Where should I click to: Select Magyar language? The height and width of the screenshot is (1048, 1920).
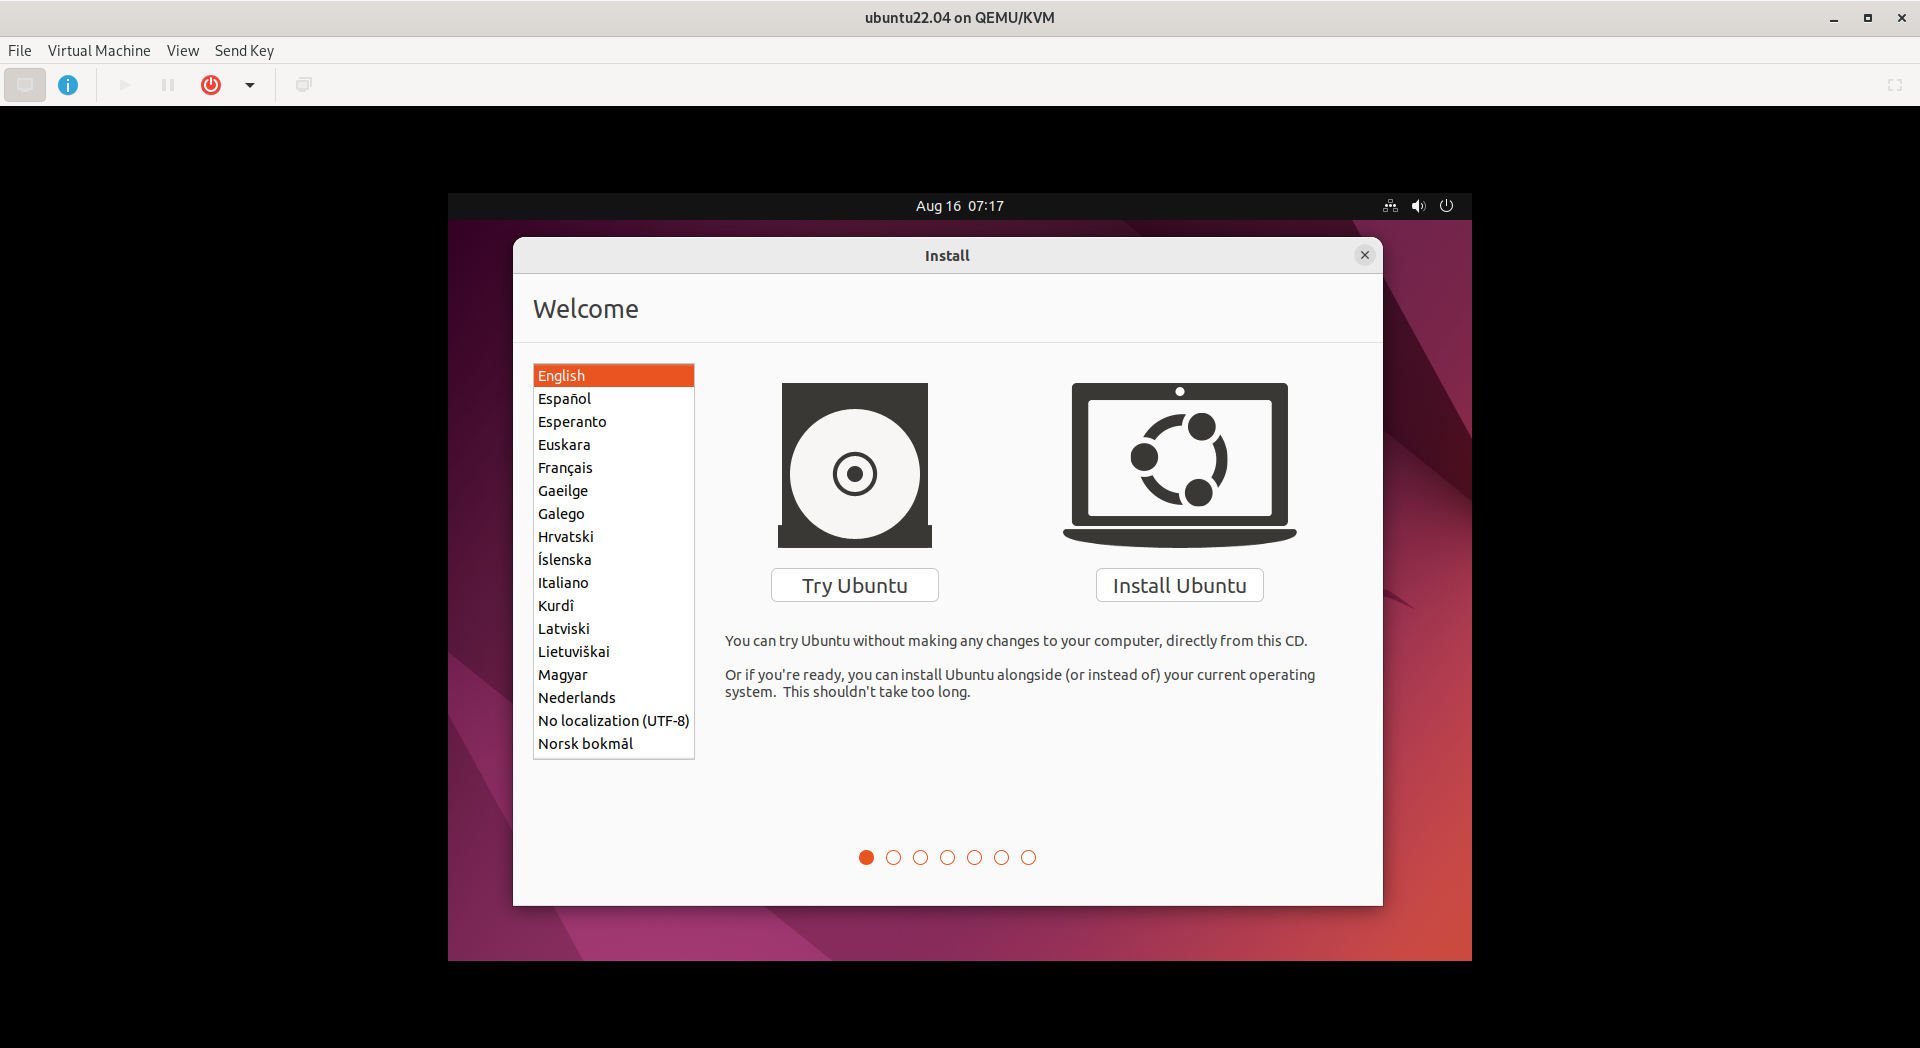point(614,675)
